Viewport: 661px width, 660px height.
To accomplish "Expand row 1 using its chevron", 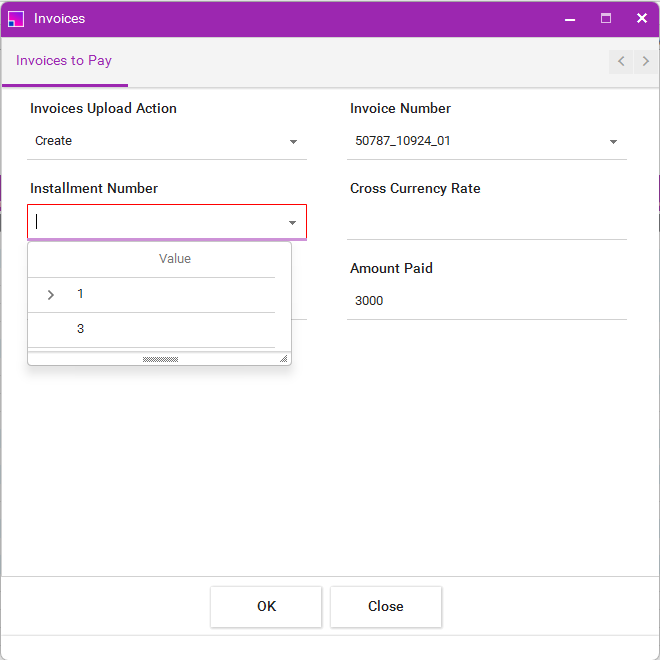I will tap(51, 295).
